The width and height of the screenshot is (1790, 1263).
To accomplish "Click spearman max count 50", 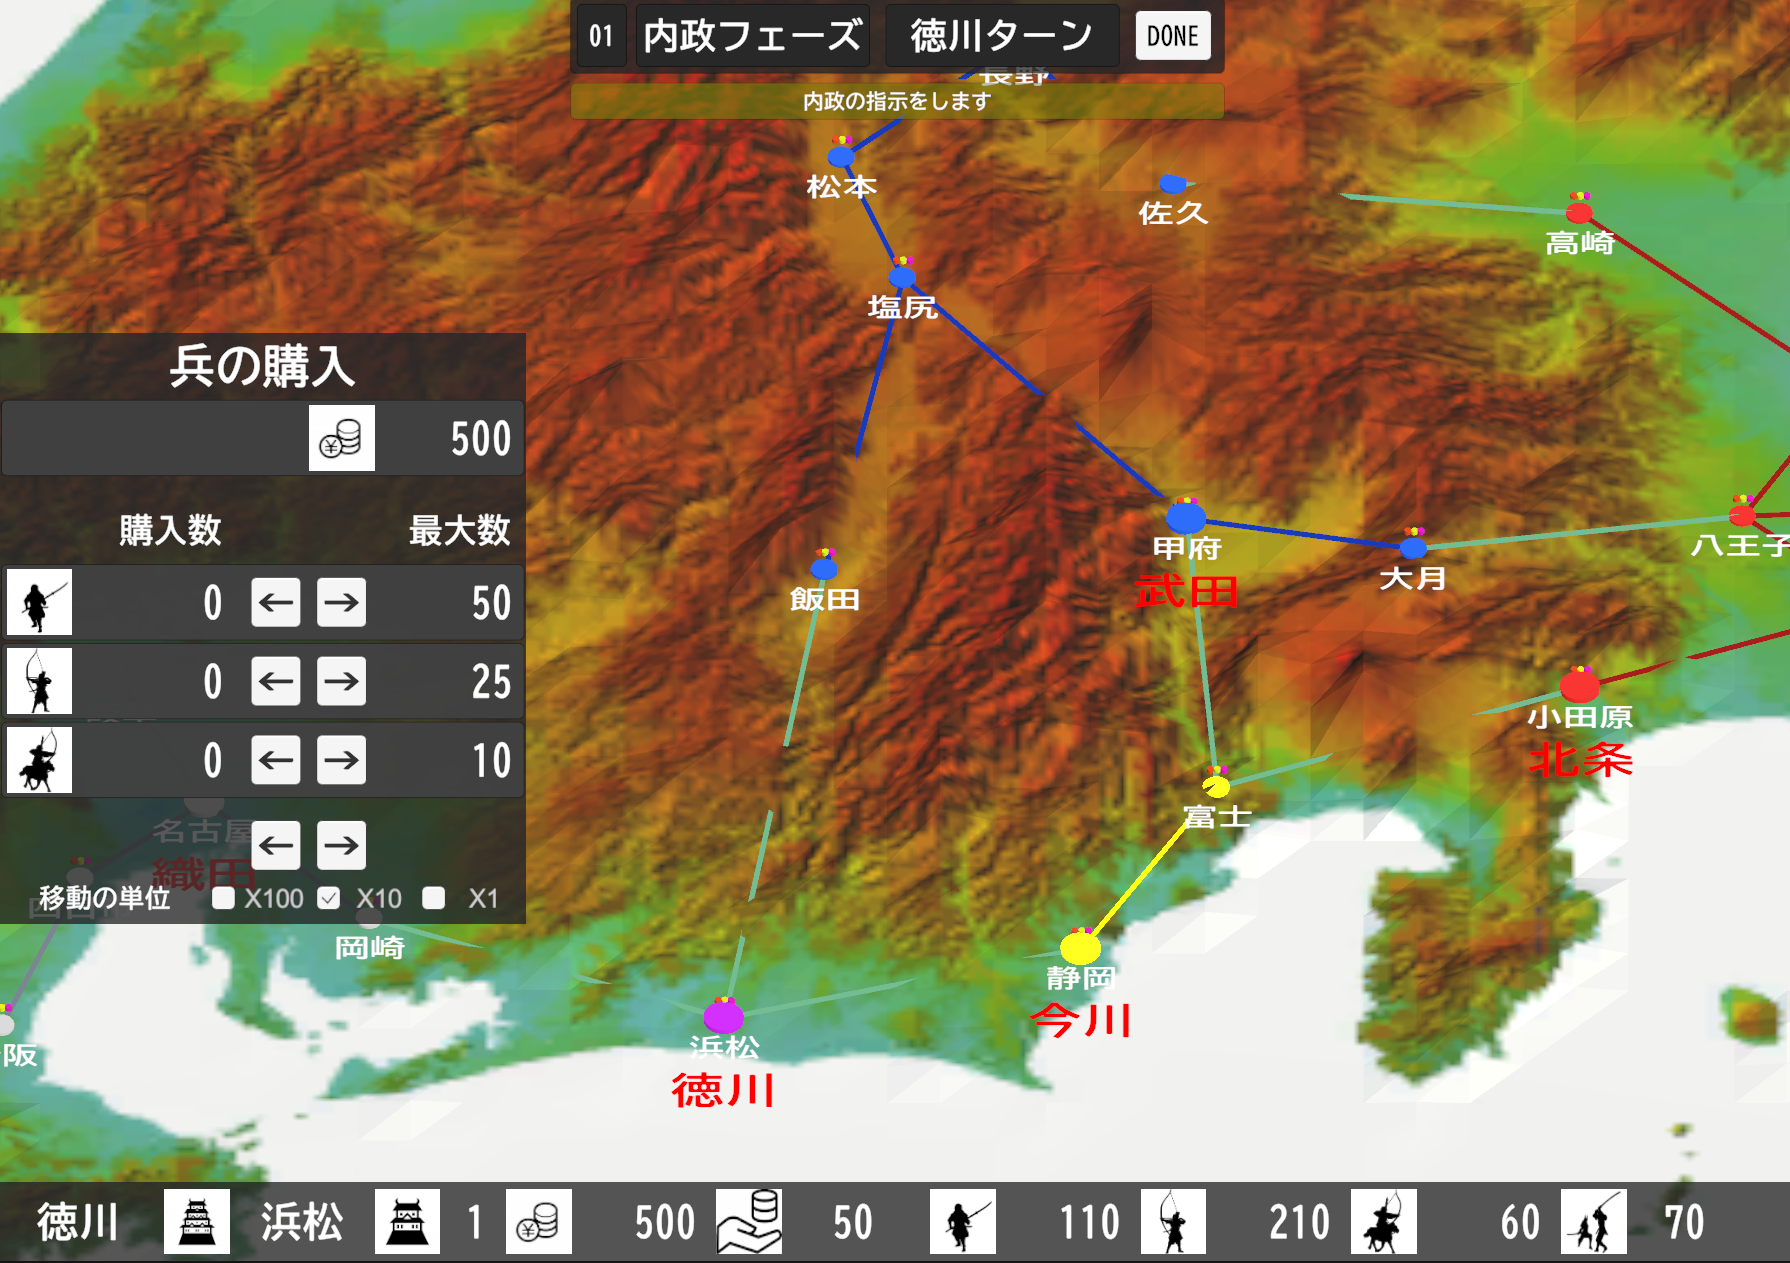I will tap(491, 602).
